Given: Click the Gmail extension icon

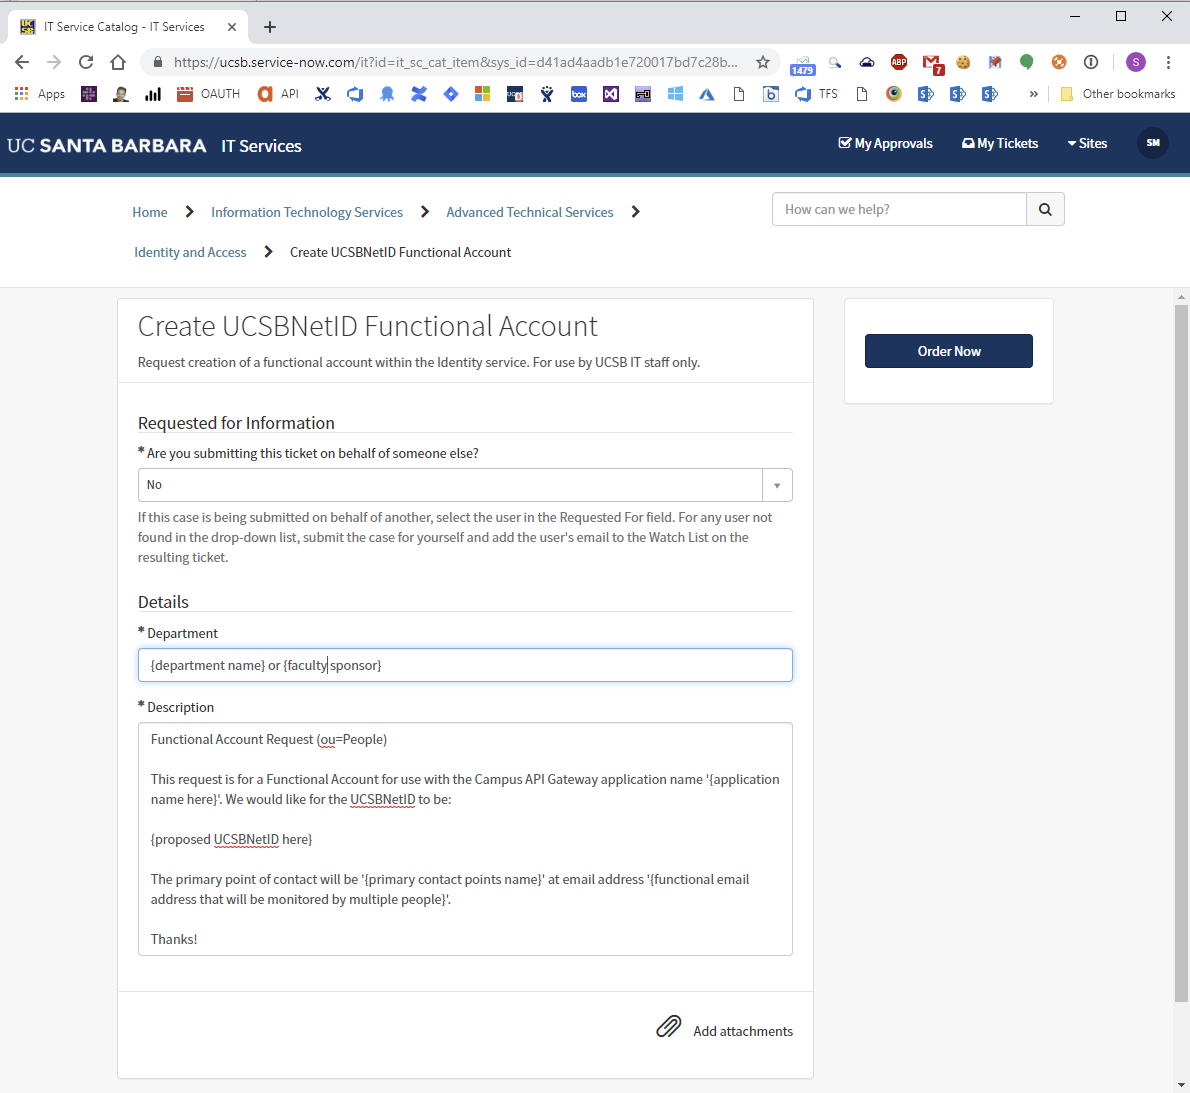Looking at the screenshot, I should click(931, 63).
